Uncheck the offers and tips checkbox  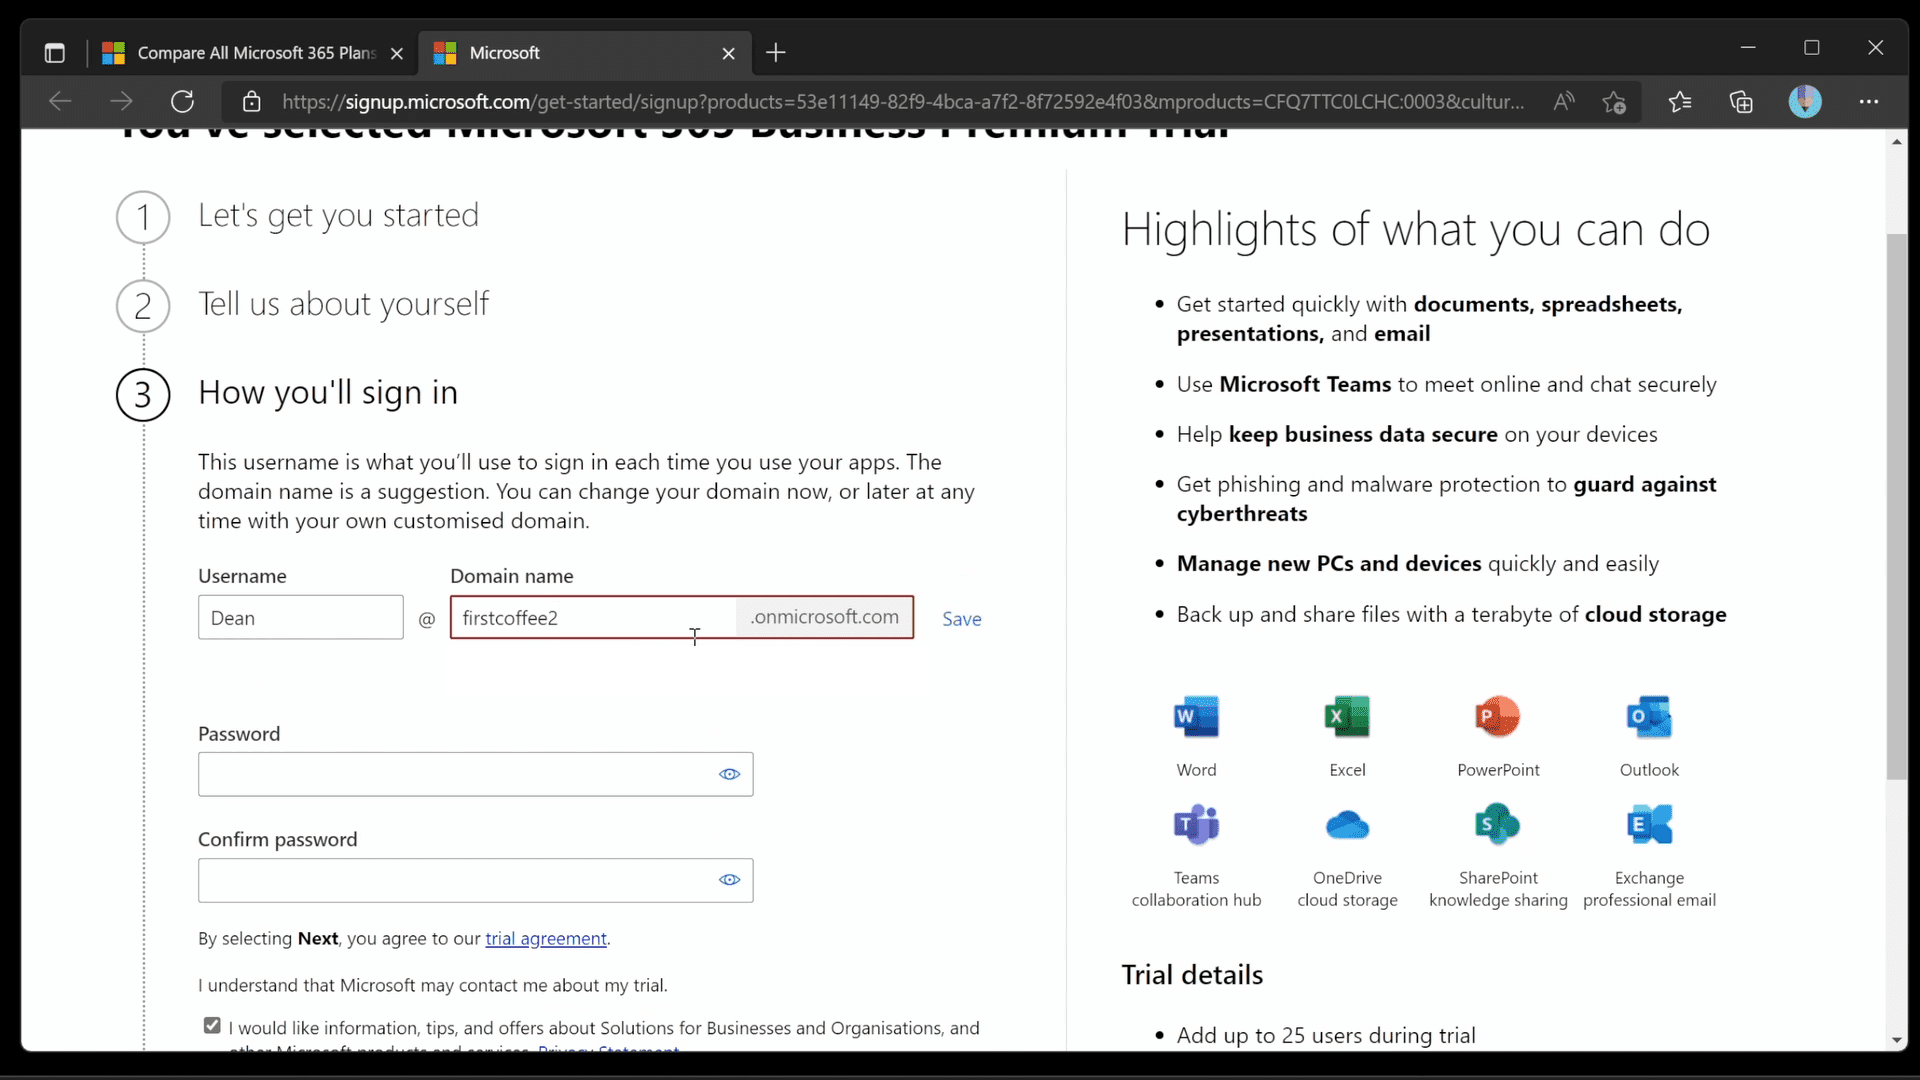coord(211,1026)
